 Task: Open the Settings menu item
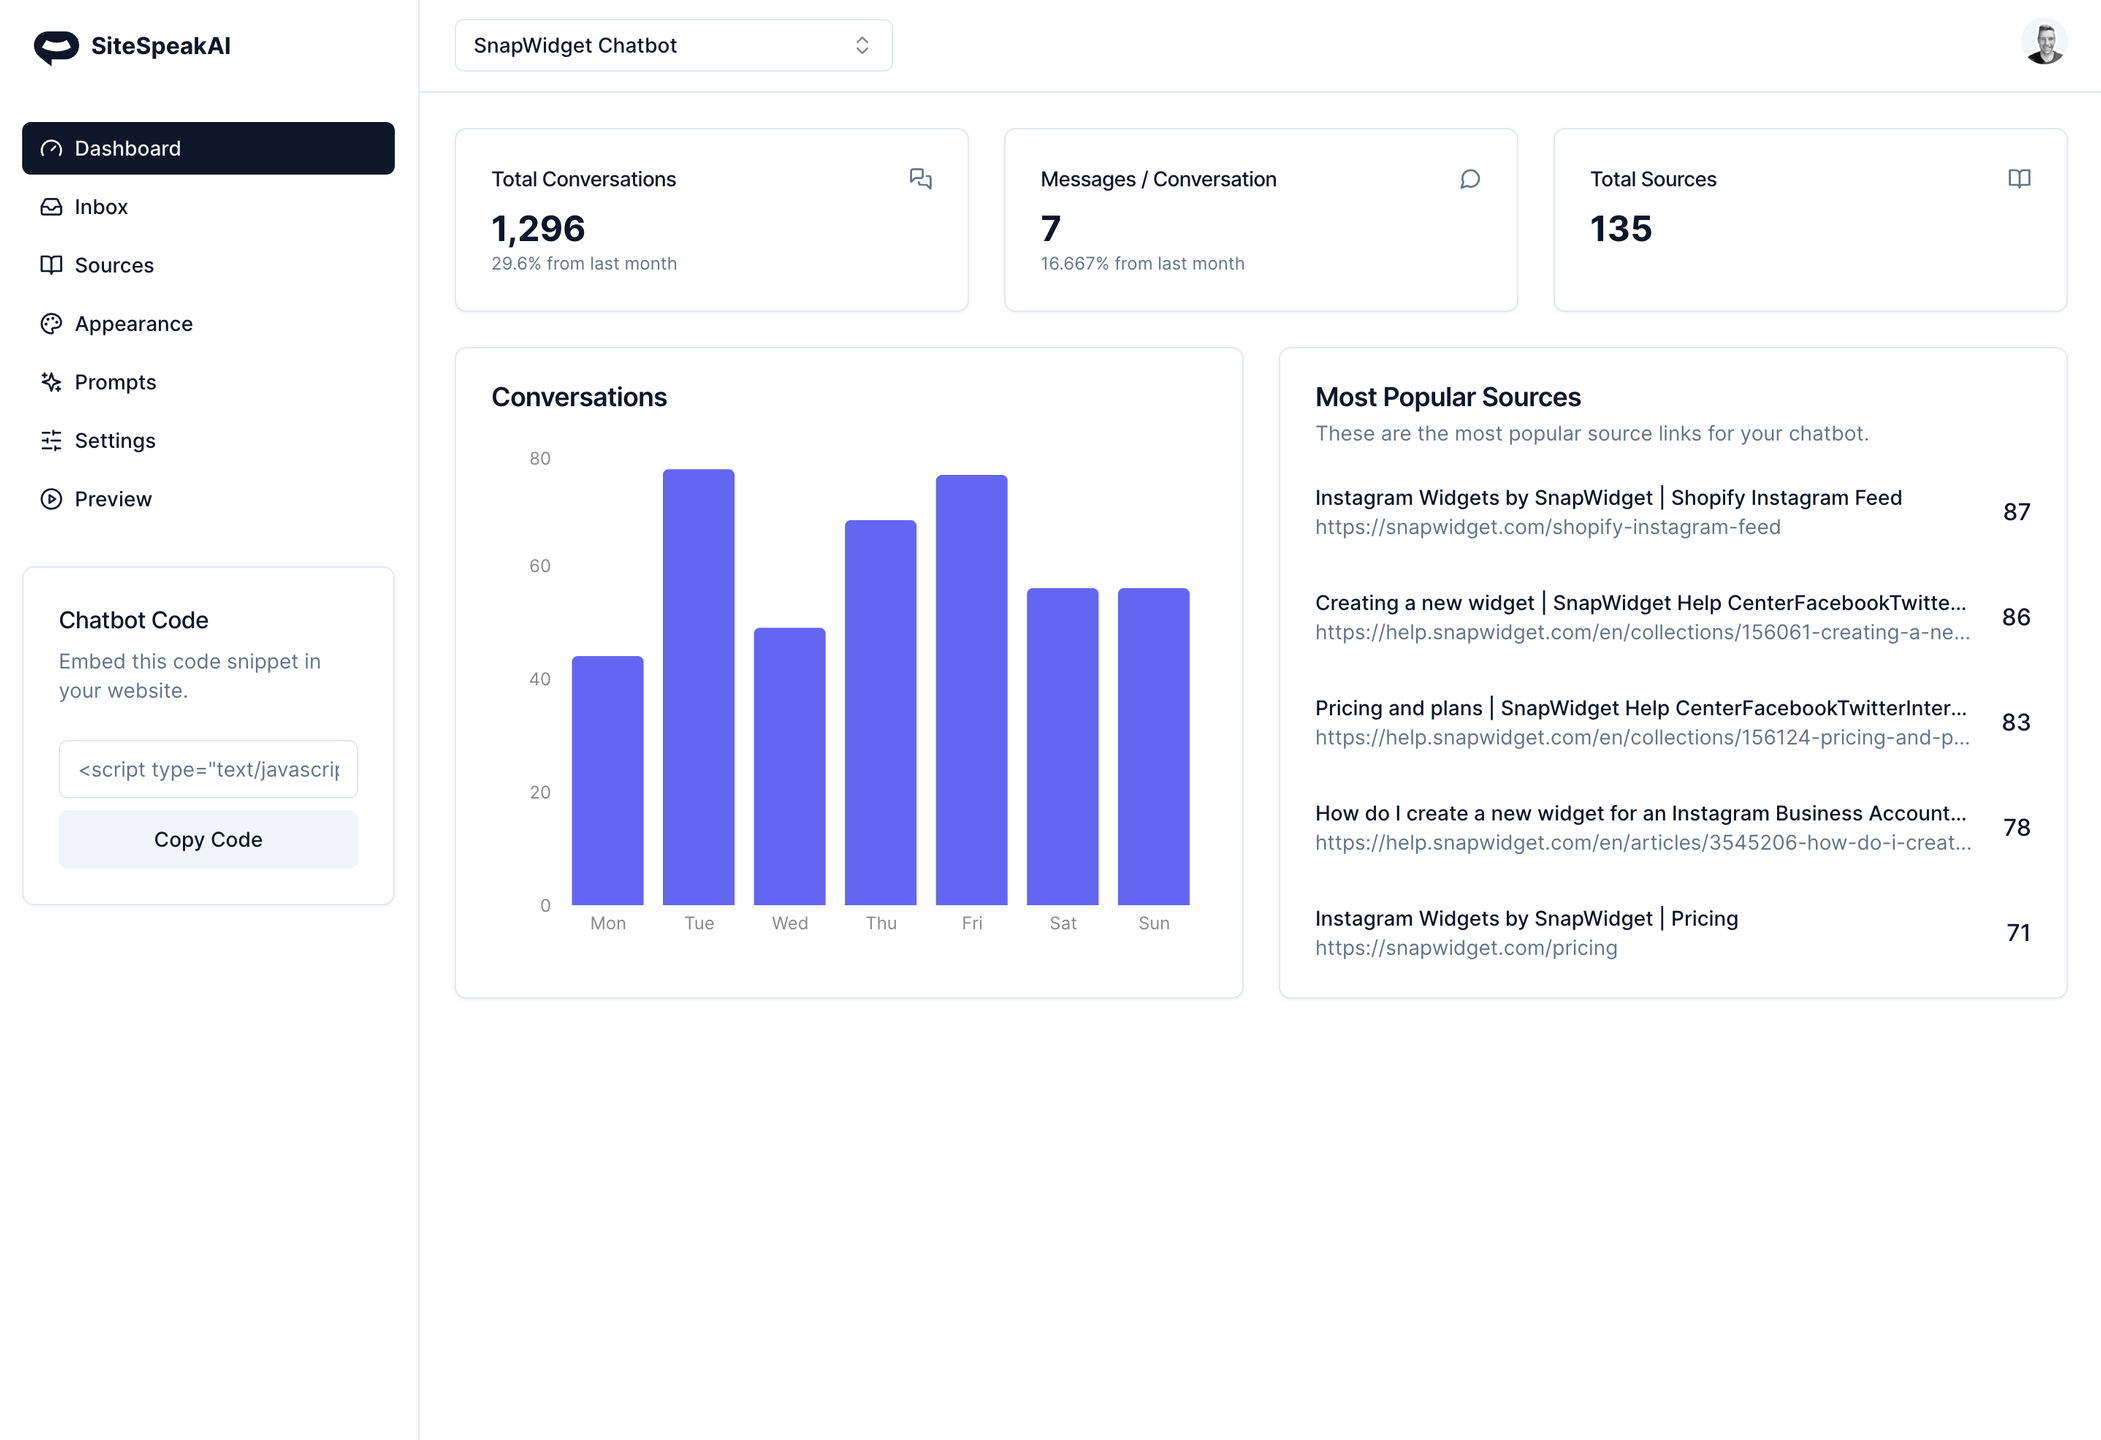(x=115, y=441)
